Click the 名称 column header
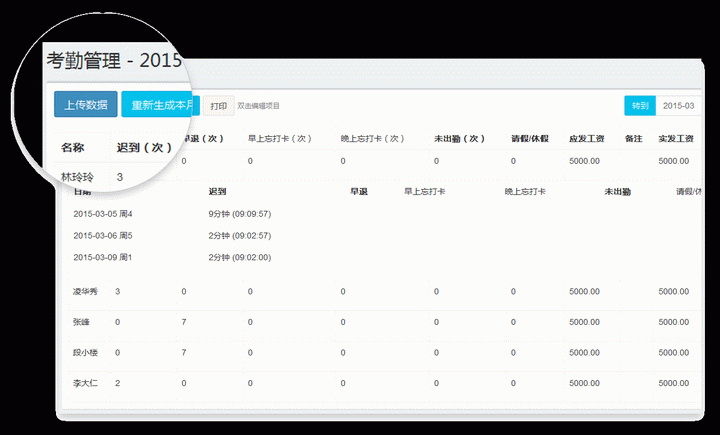The width and height of the screenshot is (720, 435). pos(73,147)
